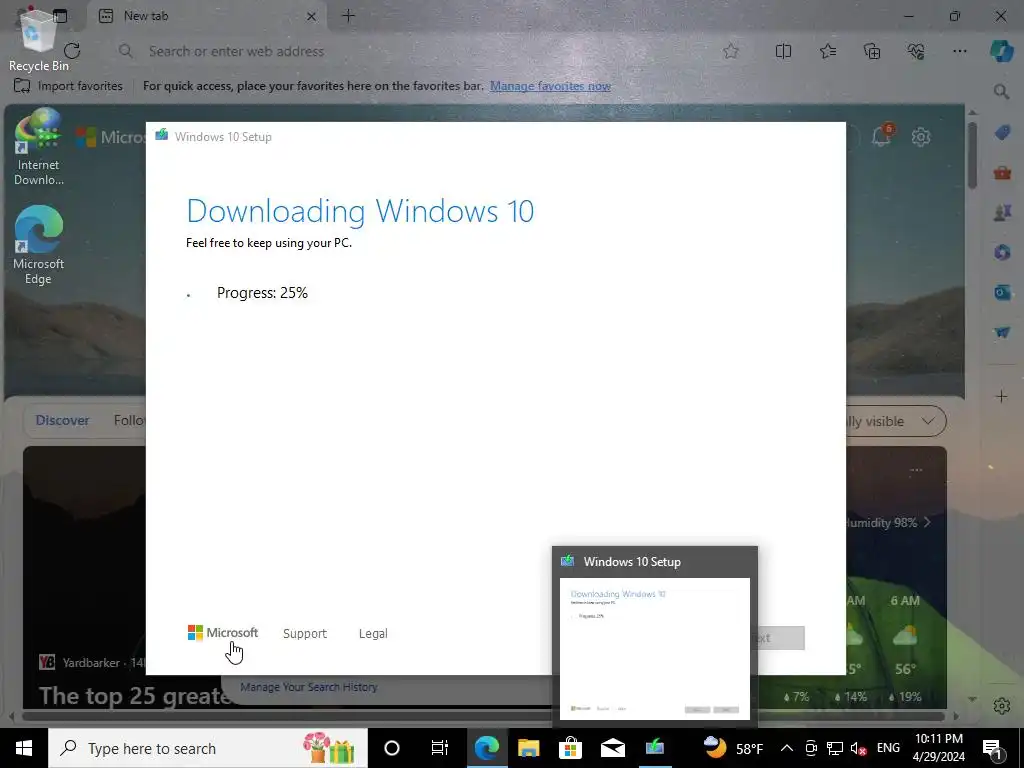This screenshot has width=1024, height=768.
Task: Toggle Edge split screen icon
Action: 783,51
